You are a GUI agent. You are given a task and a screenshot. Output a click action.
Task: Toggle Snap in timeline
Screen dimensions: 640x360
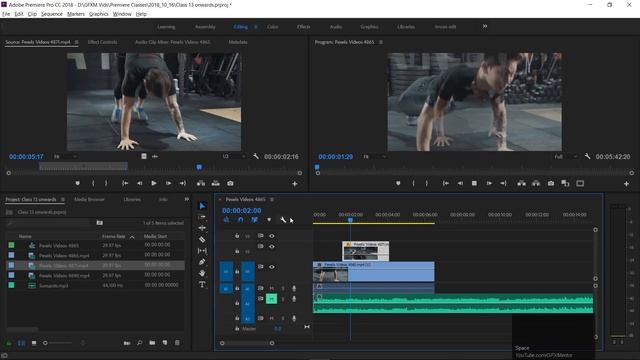[x=241, y=220]
